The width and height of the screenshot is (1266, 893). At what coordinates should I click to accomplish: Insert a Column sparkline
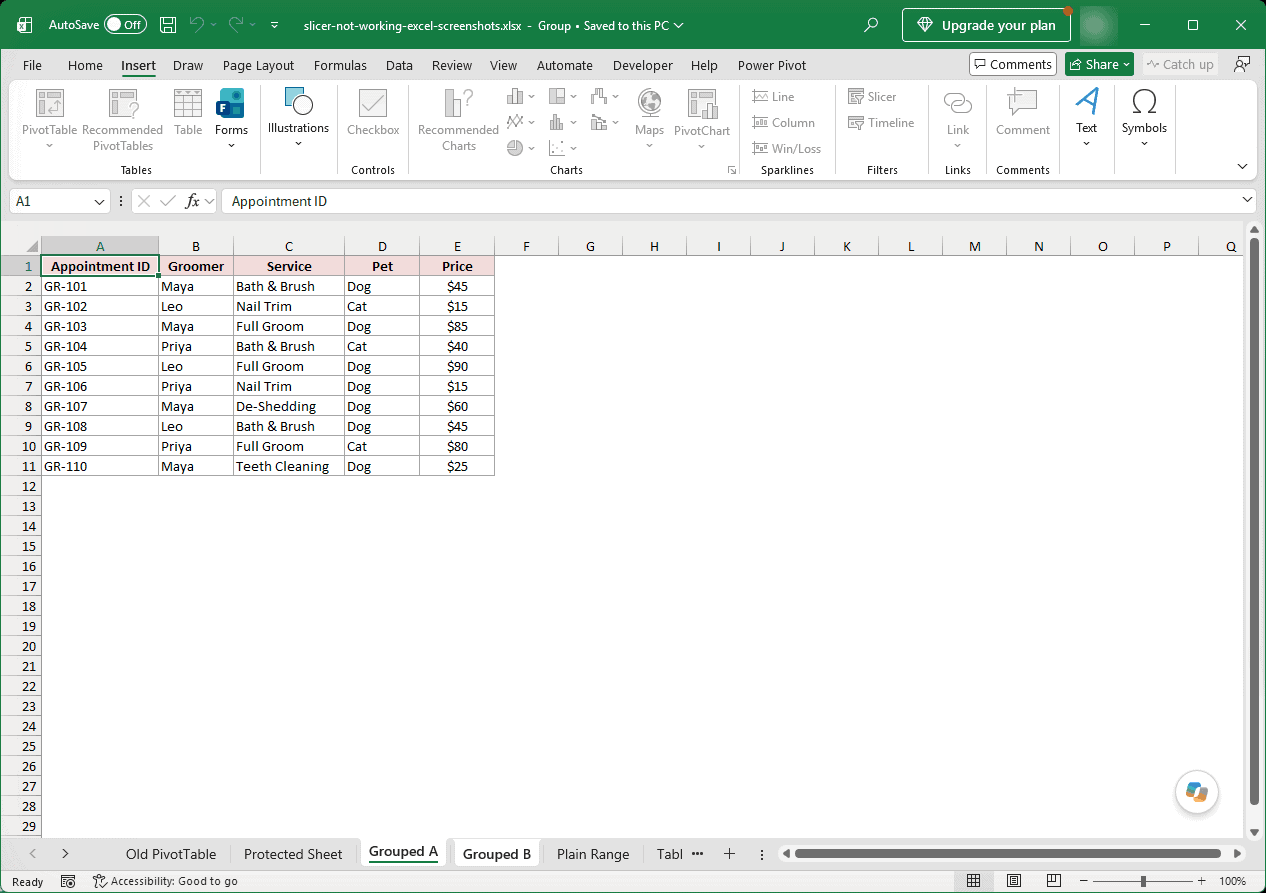784,123
